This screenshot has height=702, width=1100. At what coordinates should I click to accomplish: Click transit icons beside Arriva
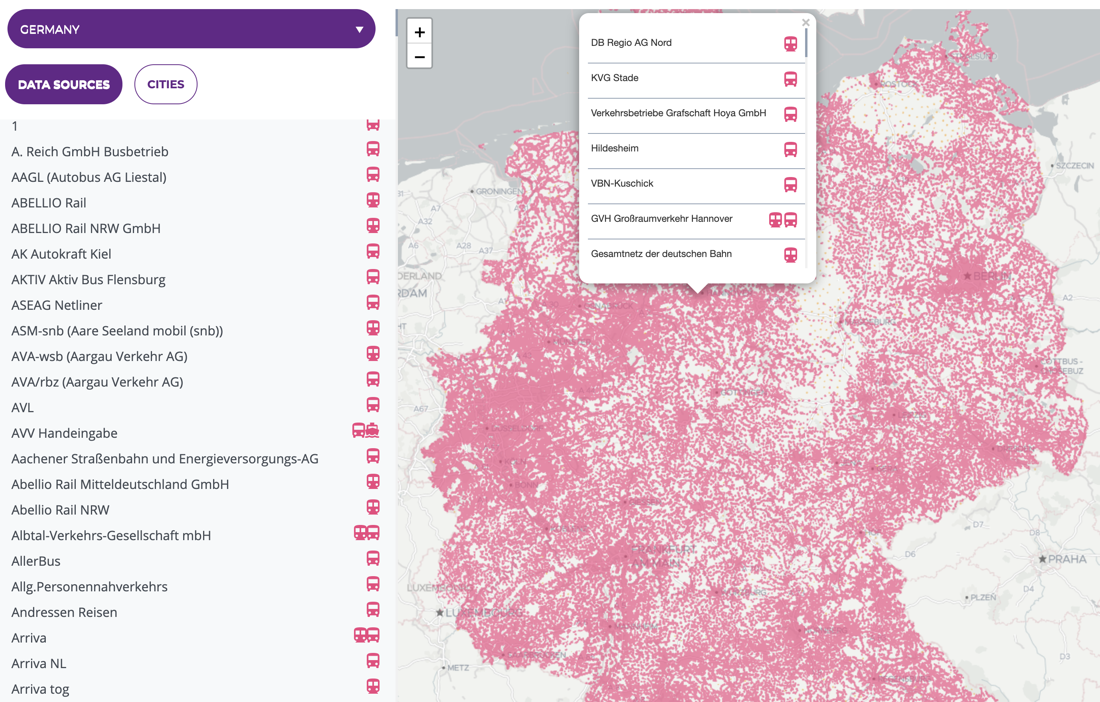(366, 635)
